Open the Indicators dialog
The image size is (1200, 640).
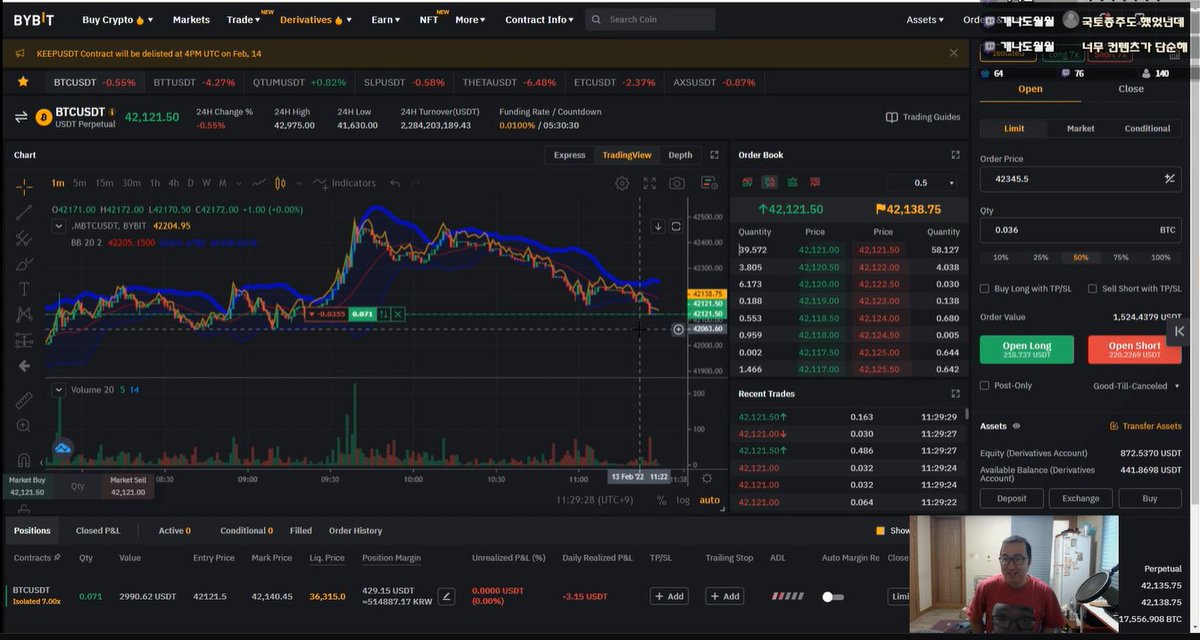pos(345,183)
